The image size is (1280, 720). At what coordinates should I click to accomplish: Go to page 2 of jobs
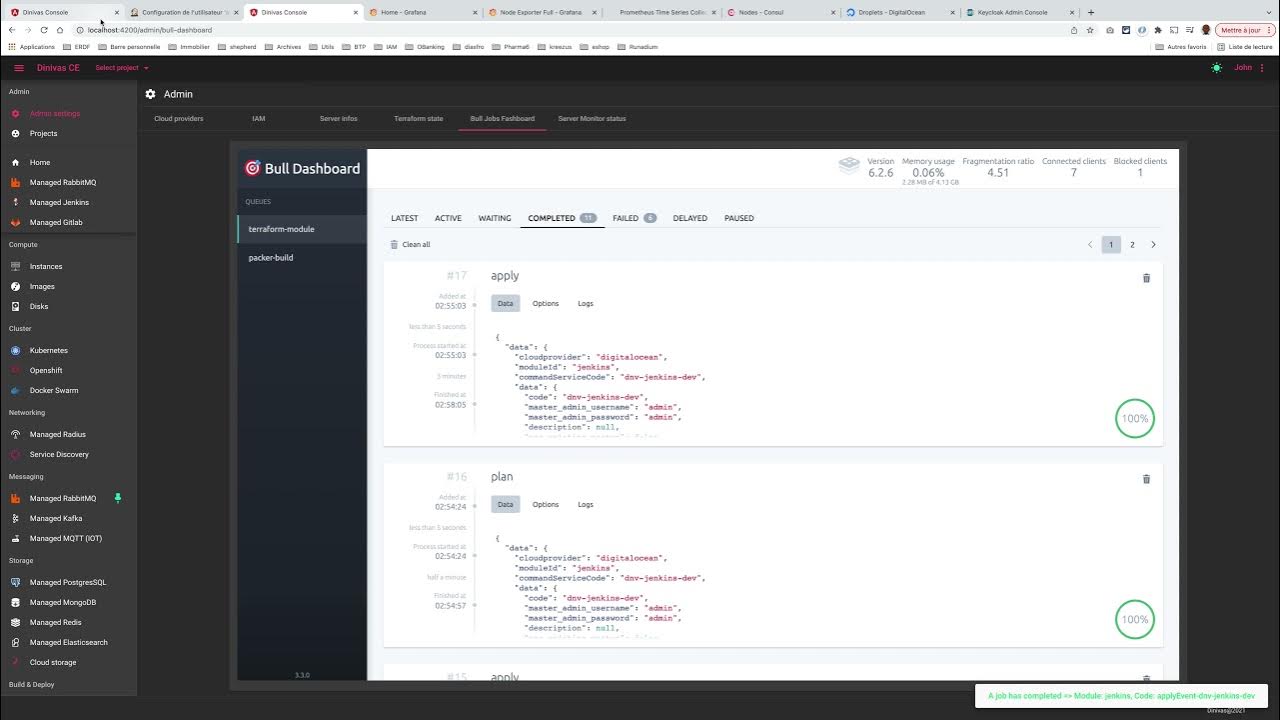[1132, 245]
